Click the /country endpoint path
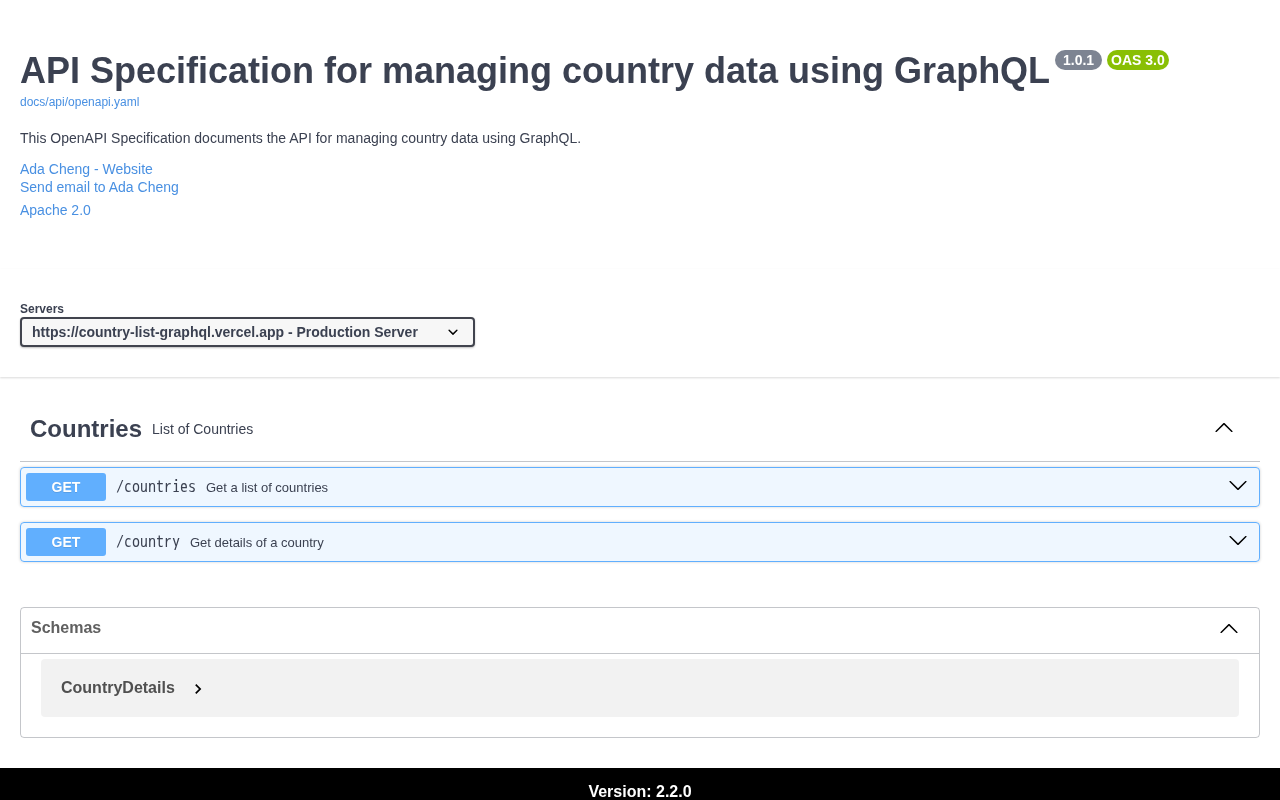The height and width of the screenshot is (800, 1280). (x=148, y=542)
